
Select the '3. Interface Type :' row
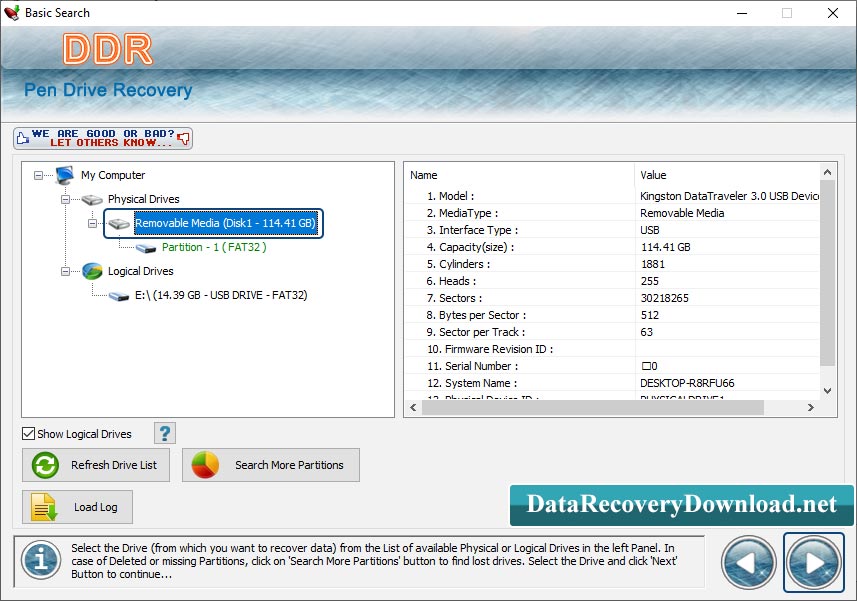(612, 230)
